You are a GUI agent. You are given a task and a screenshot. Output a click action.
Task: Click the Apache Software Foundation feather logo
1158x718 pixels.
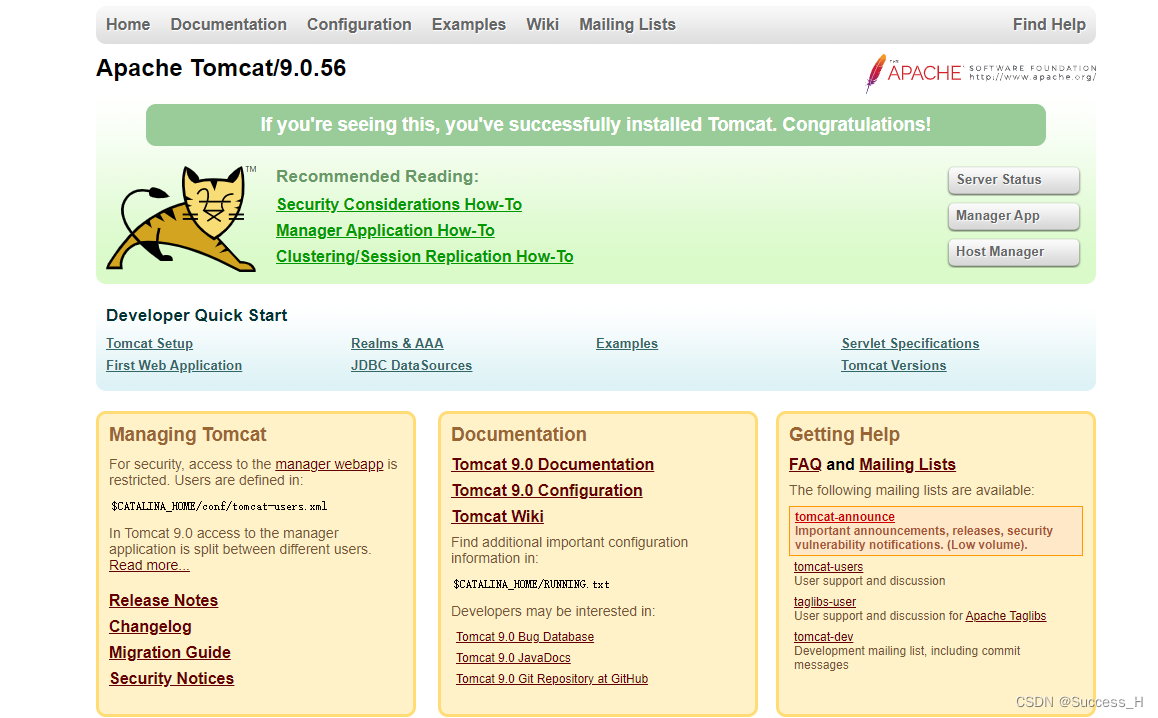980,73
